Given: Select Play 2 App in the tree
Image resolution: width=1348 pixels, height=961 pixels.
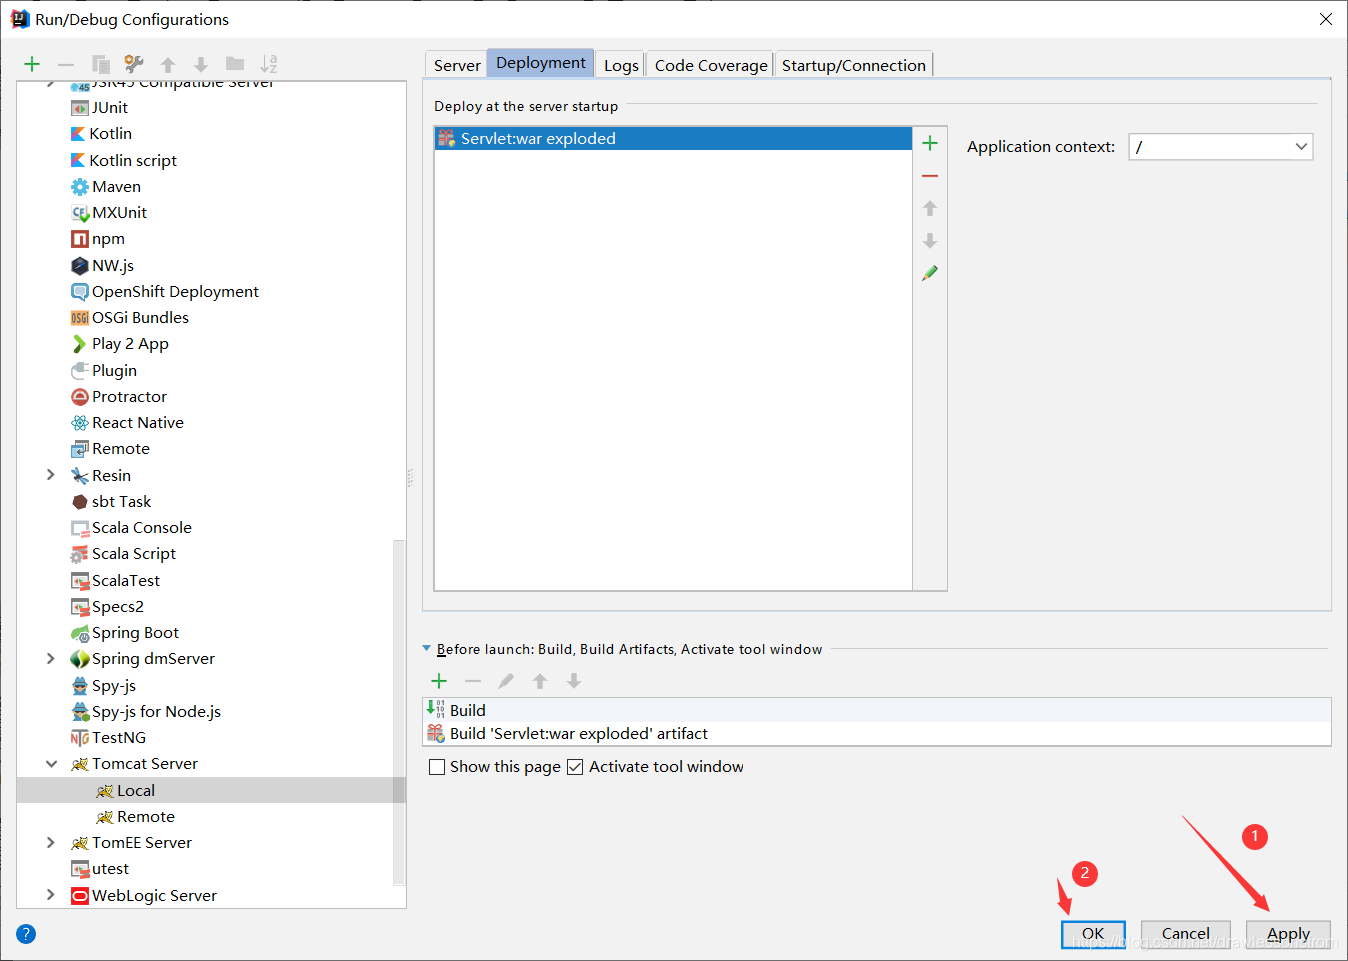Looking at the screenshot, I should coord(130,343).
